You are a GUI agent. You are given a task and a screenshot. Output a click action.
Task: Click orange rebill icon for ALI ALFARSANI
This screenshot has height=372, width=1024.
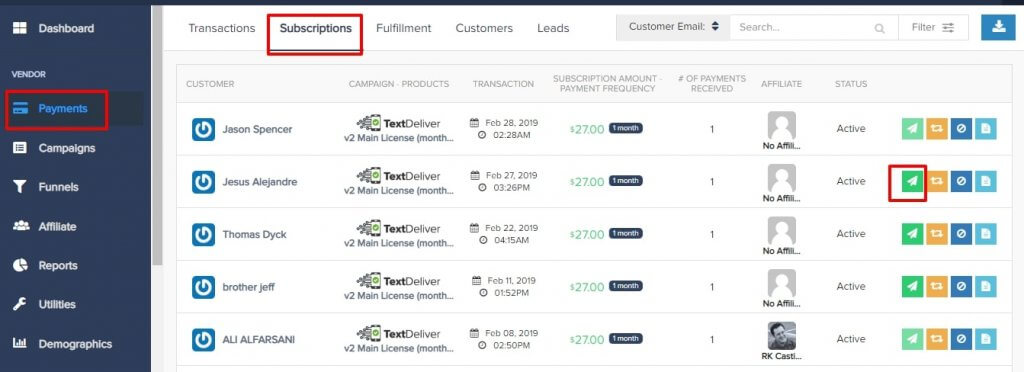click(937, 339)
